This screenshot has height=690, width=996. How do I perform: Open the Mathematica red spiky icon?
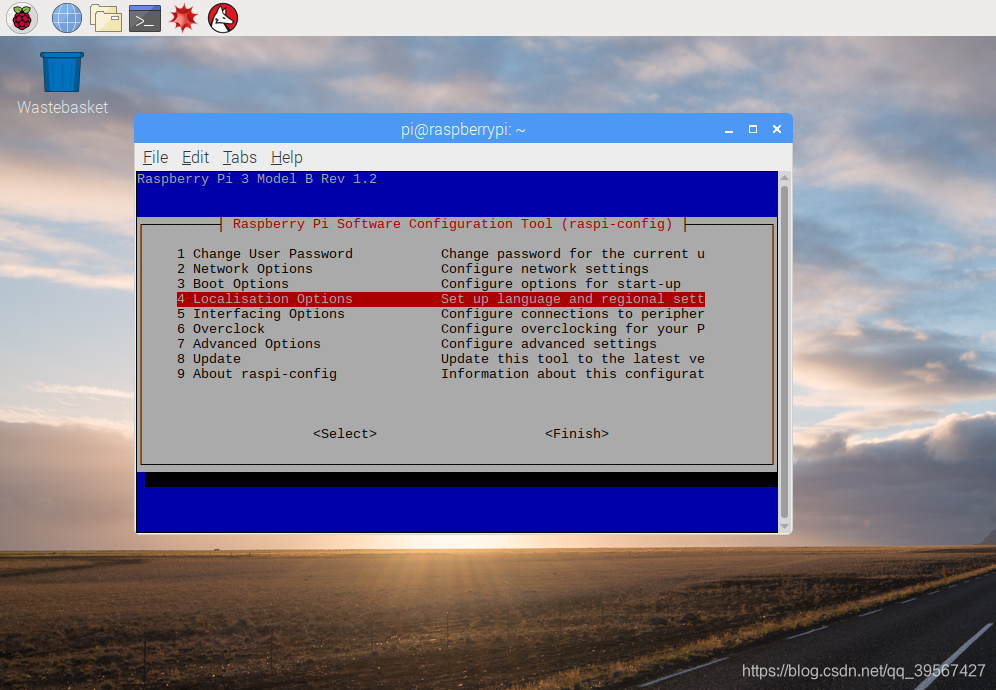click(184, 18)
